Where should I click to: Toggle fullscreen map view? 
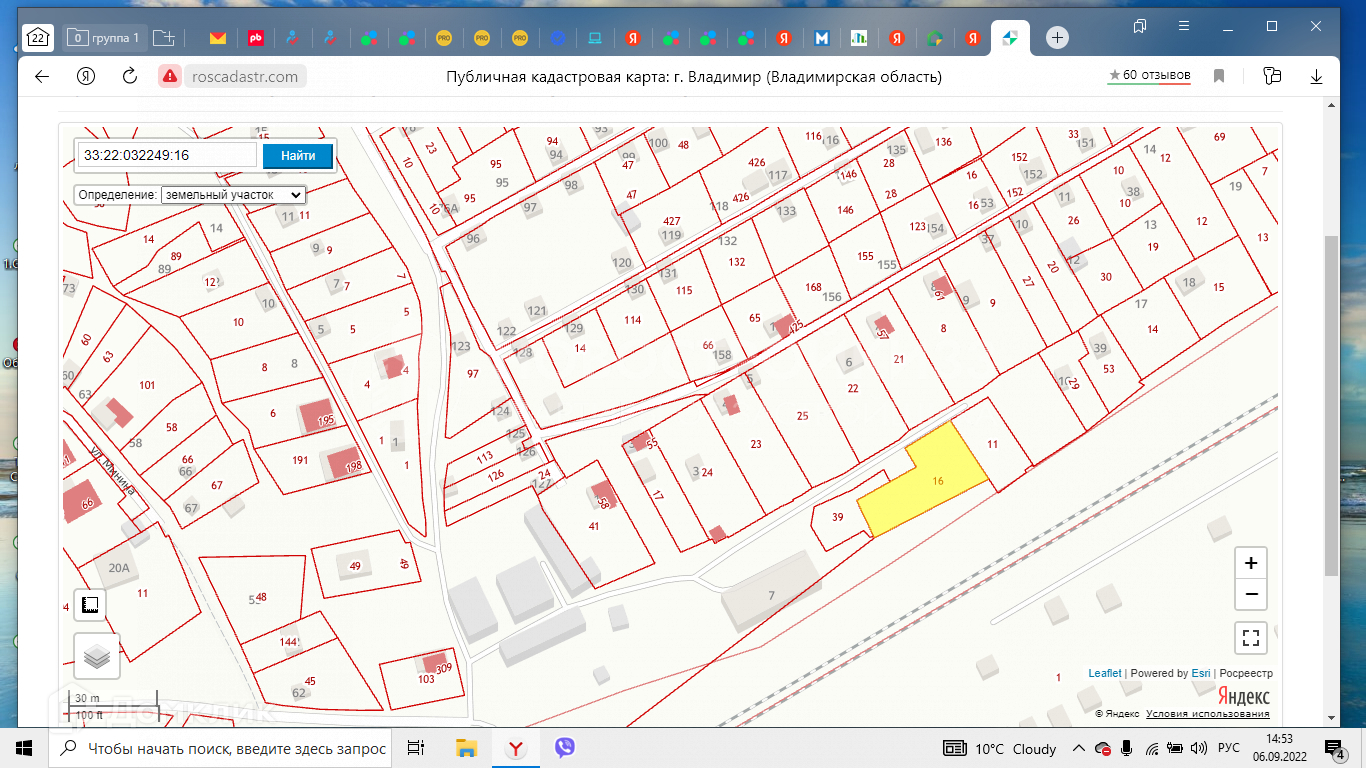tap(1251, 637)
